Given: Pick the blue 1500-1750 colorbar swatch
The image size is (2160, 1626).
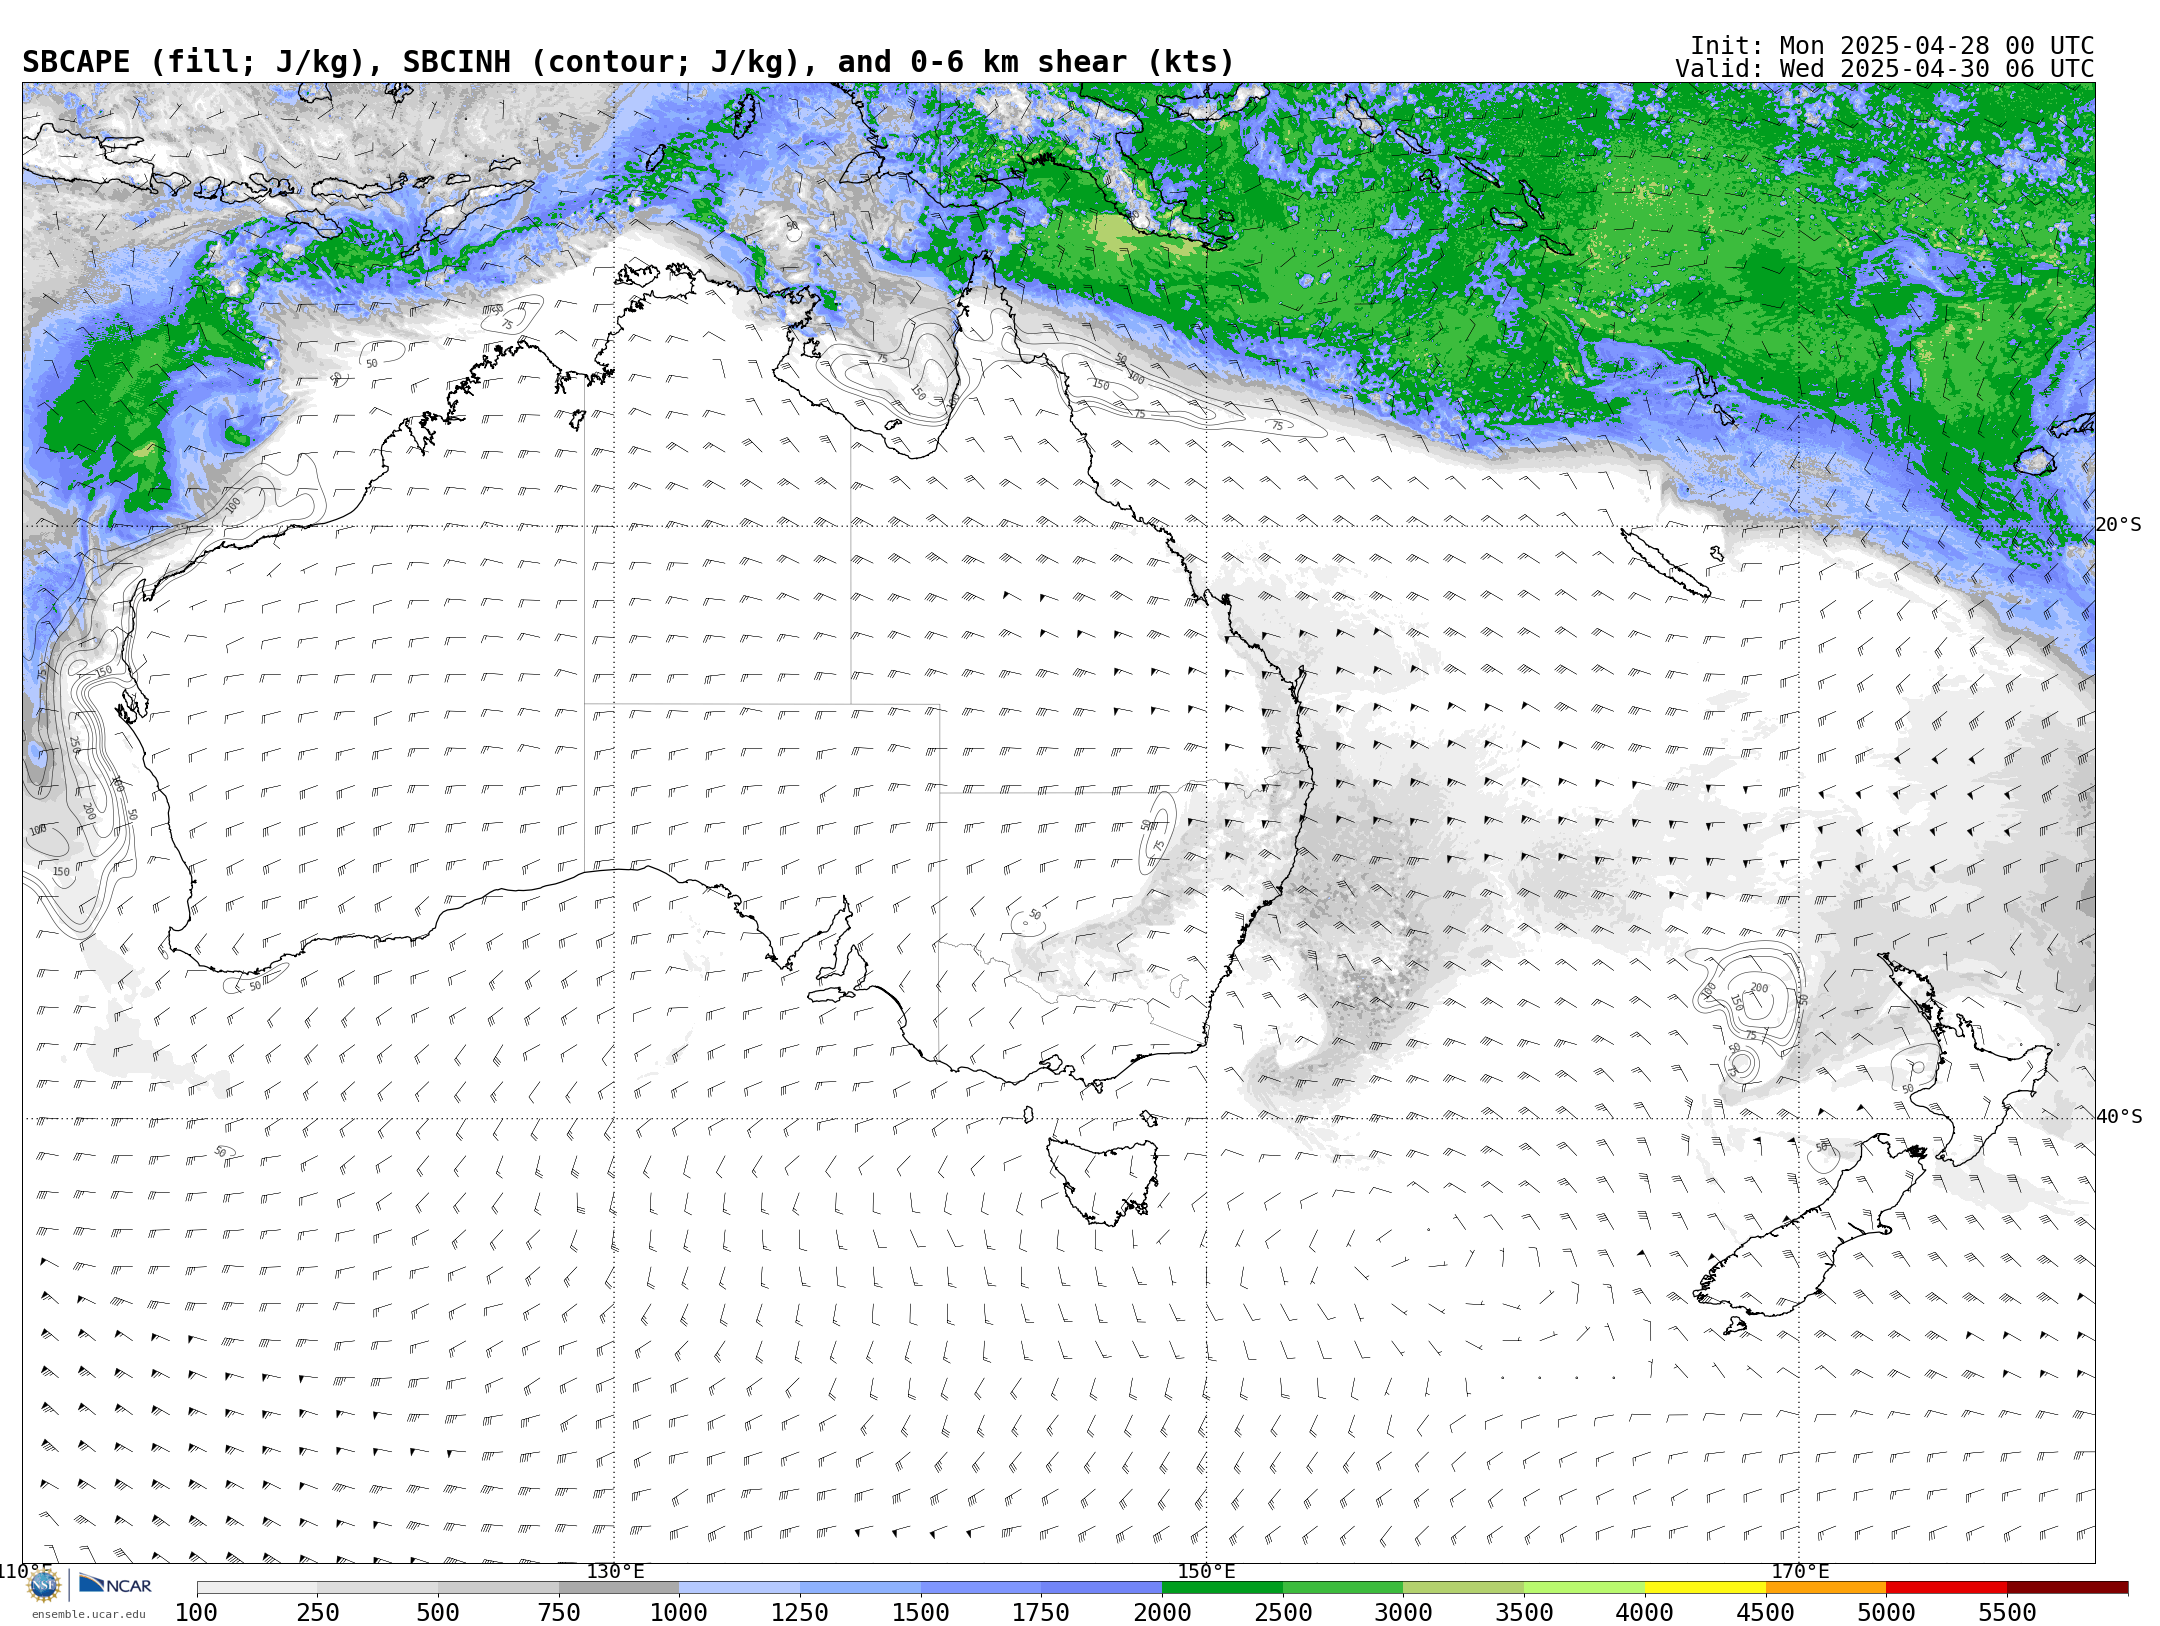Looking at the screenshot, I should [x=981, y=1588].
